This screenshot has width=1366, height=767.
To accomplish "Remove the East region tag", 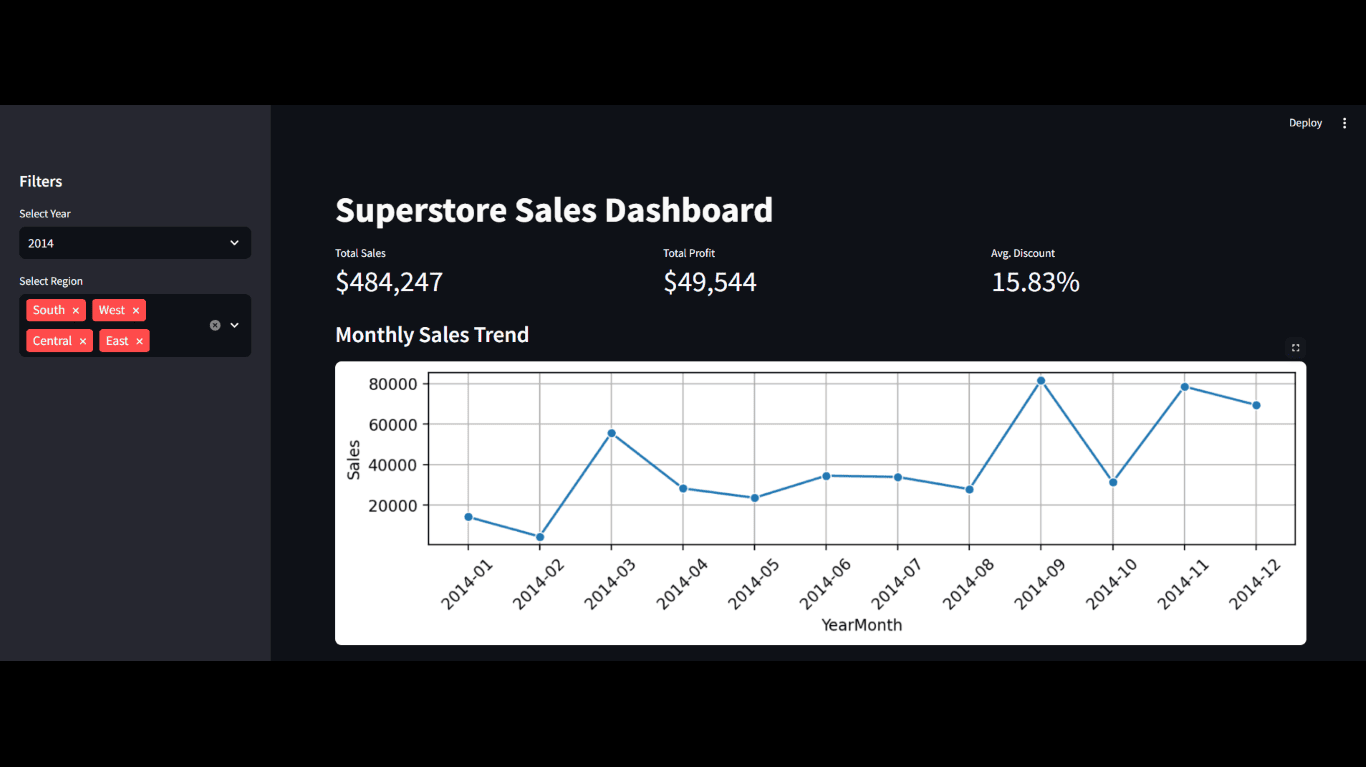I will [139, 342].
